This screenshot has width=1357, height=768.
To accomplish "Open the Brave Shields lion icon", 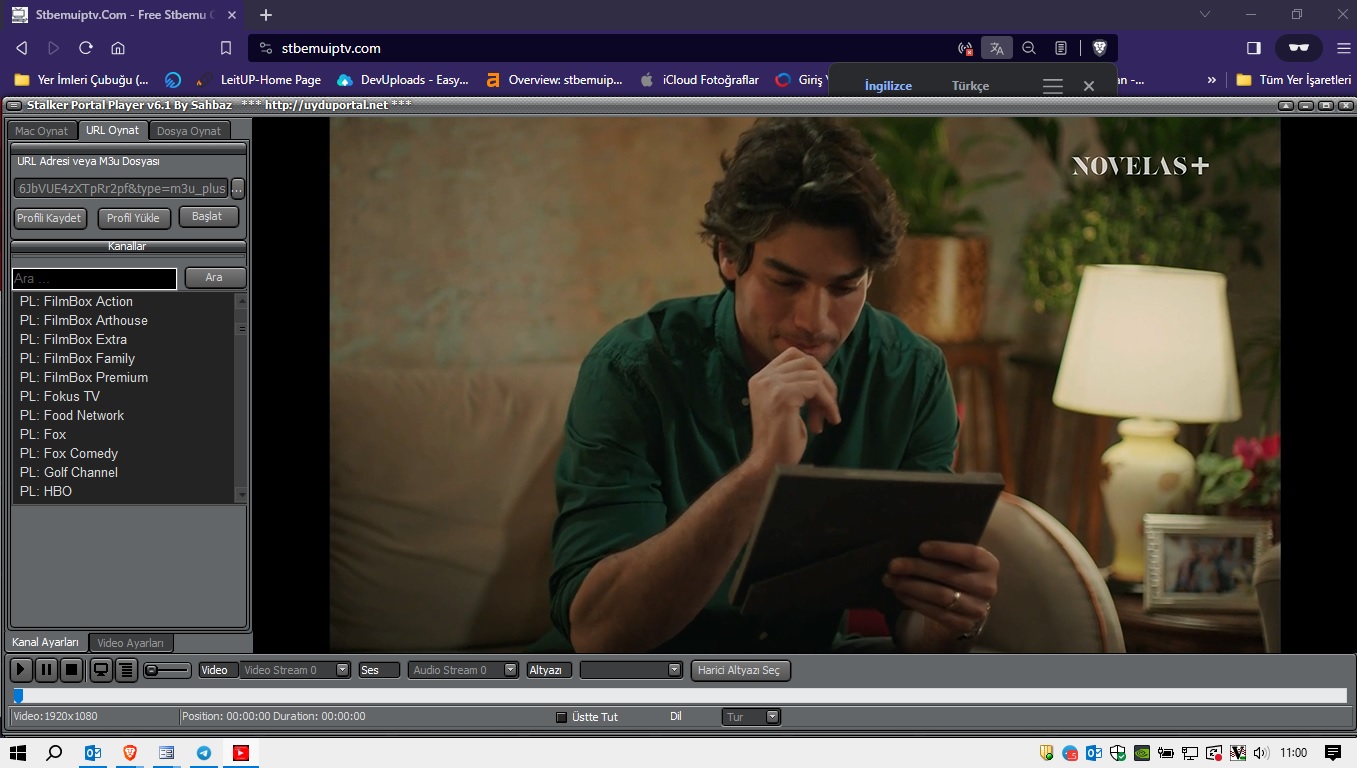I will pos(1099,48).
